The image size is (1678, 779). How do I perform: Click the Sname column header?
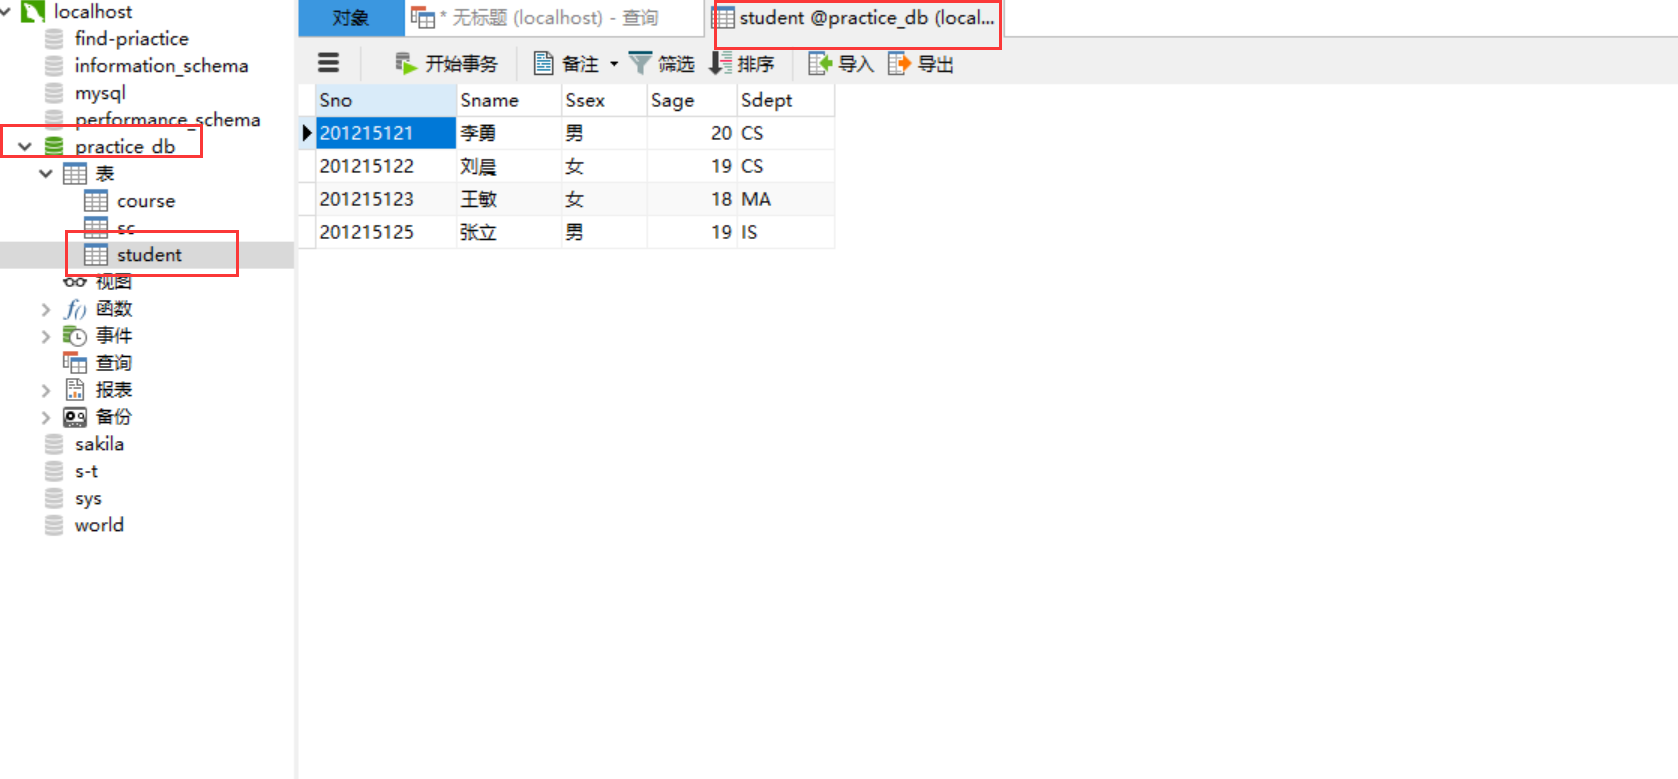tap(509, 100)
